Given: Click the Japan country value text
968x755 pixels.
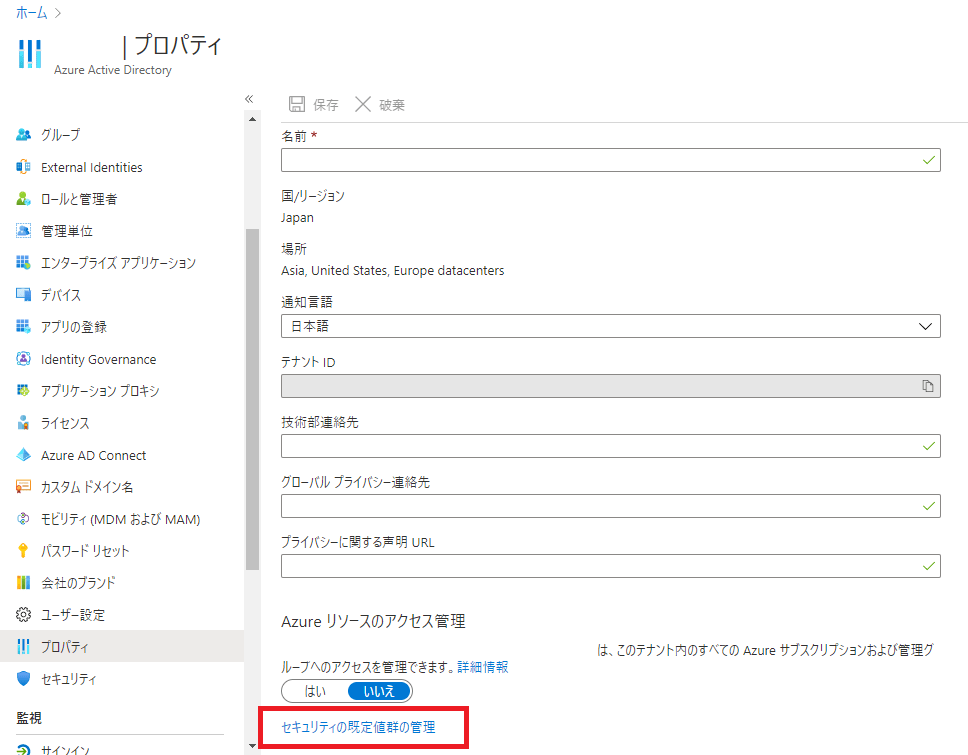Looking at the screenshot, I should point(297,217).
